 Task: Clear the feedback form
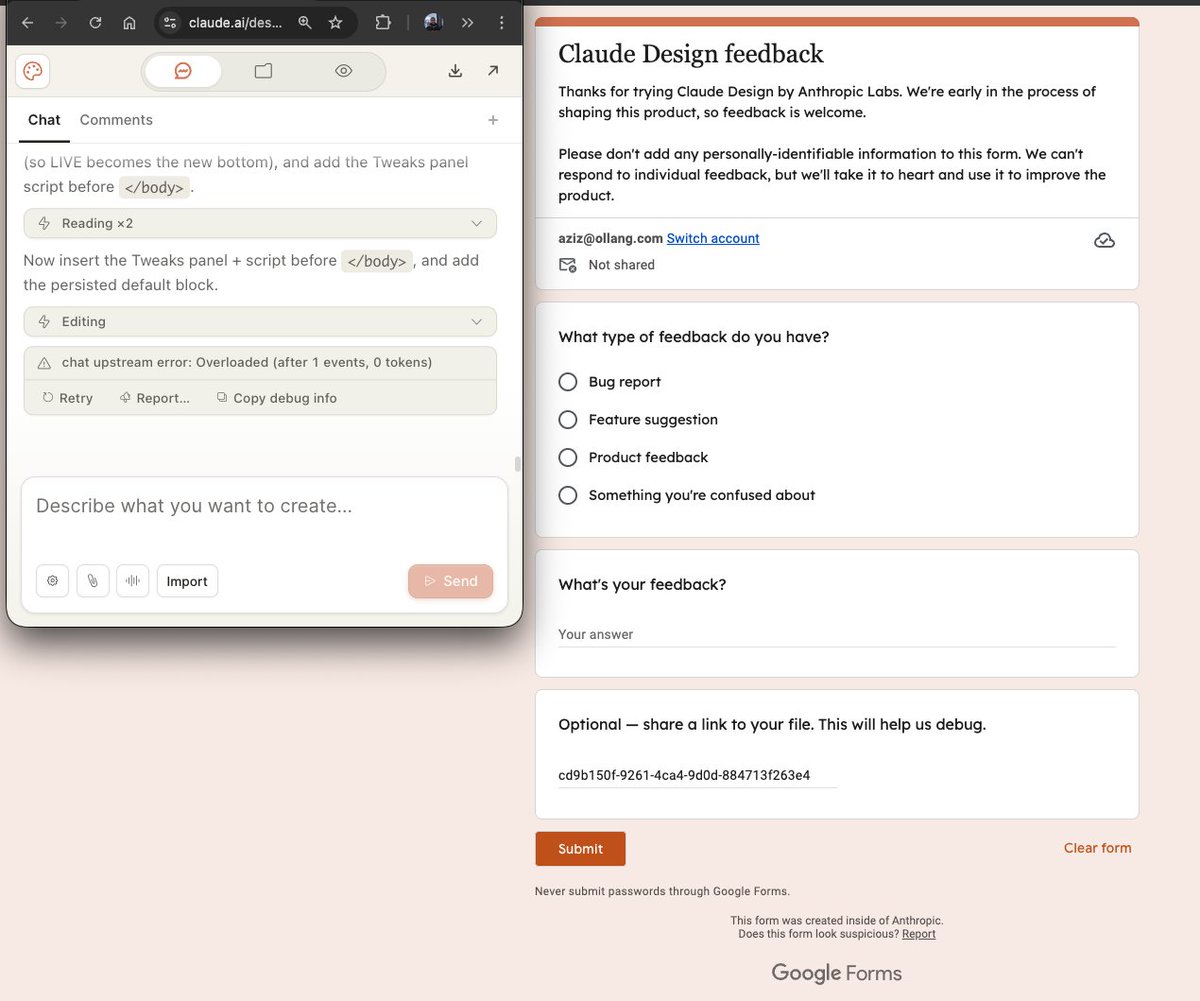coord(1098,848)
